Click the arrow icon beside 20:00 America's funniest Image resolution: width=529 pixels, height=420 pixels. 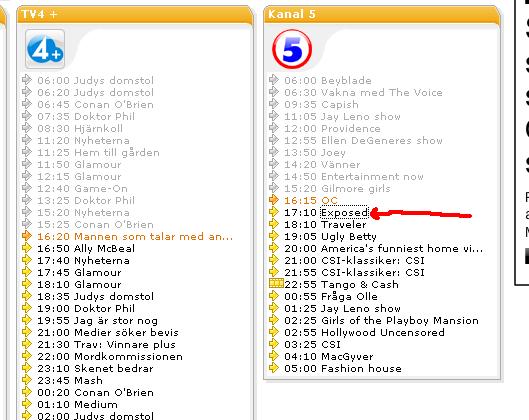(274, 248)
